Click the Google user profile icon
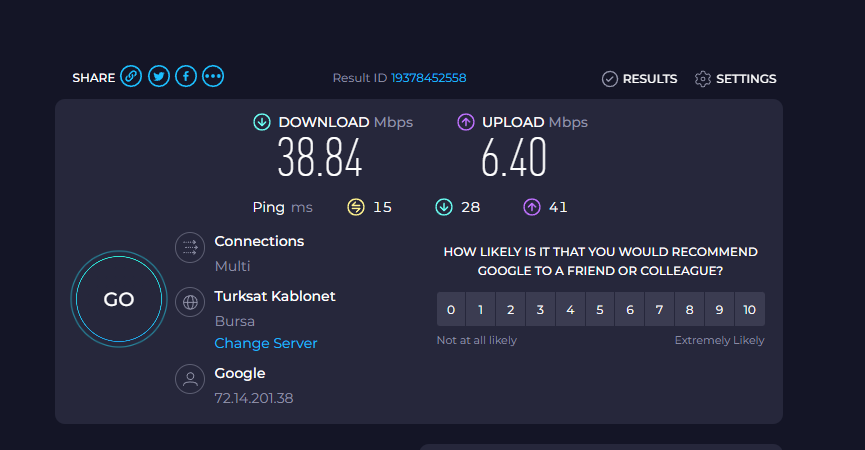 click(190, 379)
